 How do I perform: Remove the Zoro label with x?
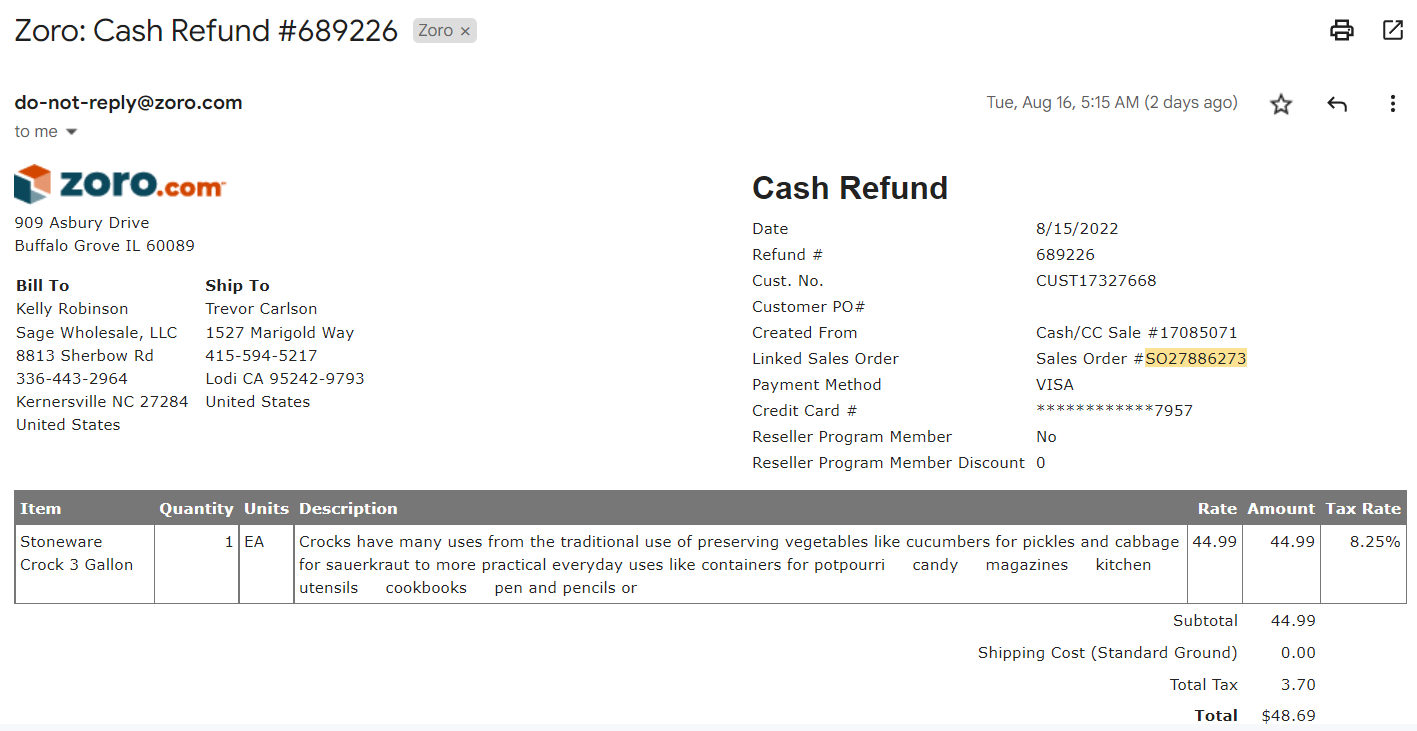coord(465,31)
